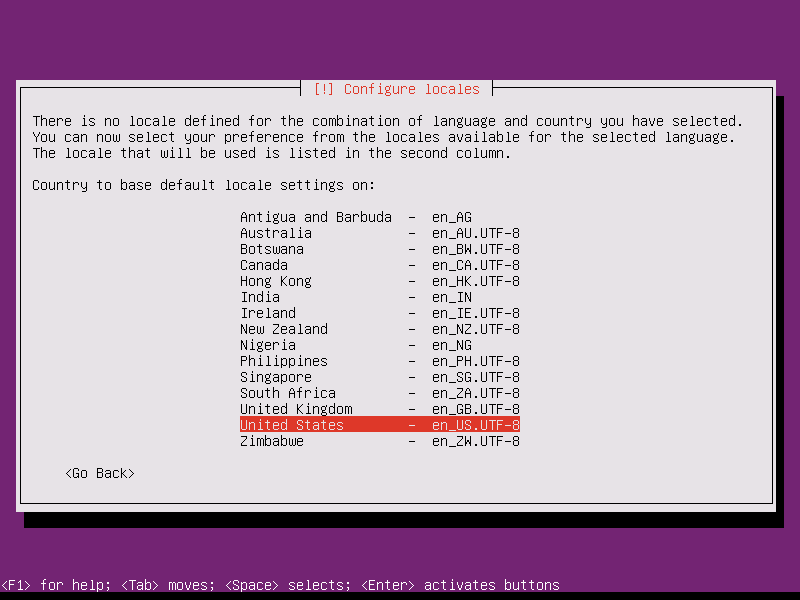The image size is (800, 600).
Task: Choose New Zealand from the list
Action: (380, 329)
